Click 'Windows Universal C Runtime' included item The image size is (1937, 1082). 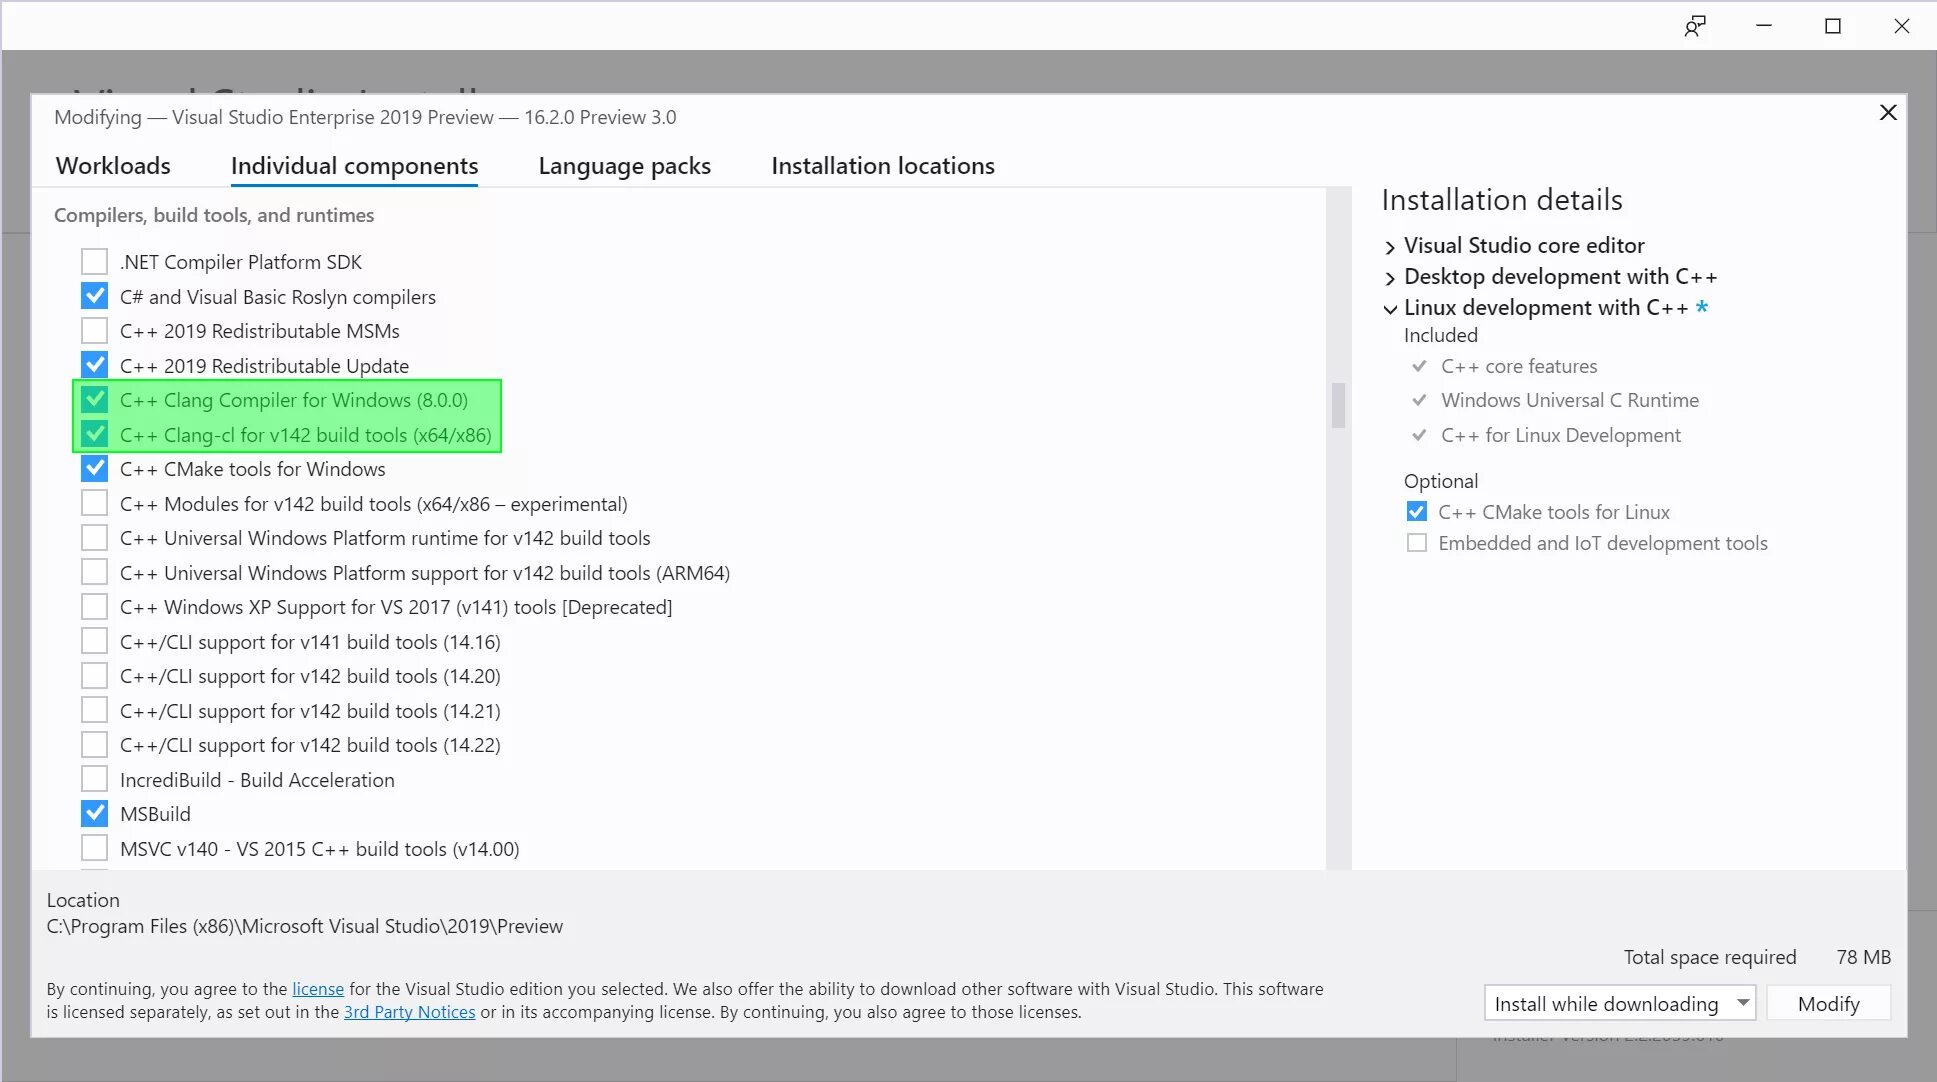[x=1569, y=400]
